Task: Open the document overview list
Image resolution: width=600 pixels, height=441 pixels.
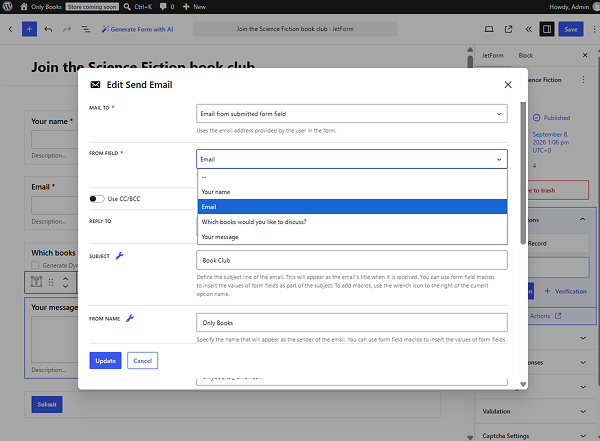Action: click(x=86, y=29)
